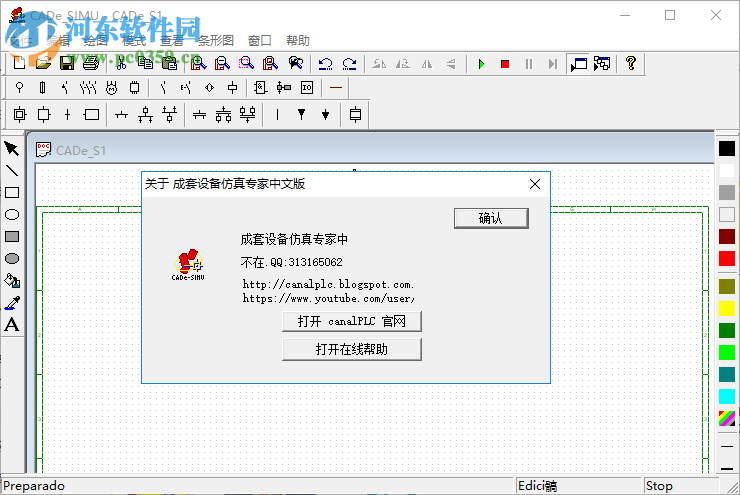Click the yellow question mark help icon
The width and height of the screenshot is (740, 495).
click(x=631, y=63)
